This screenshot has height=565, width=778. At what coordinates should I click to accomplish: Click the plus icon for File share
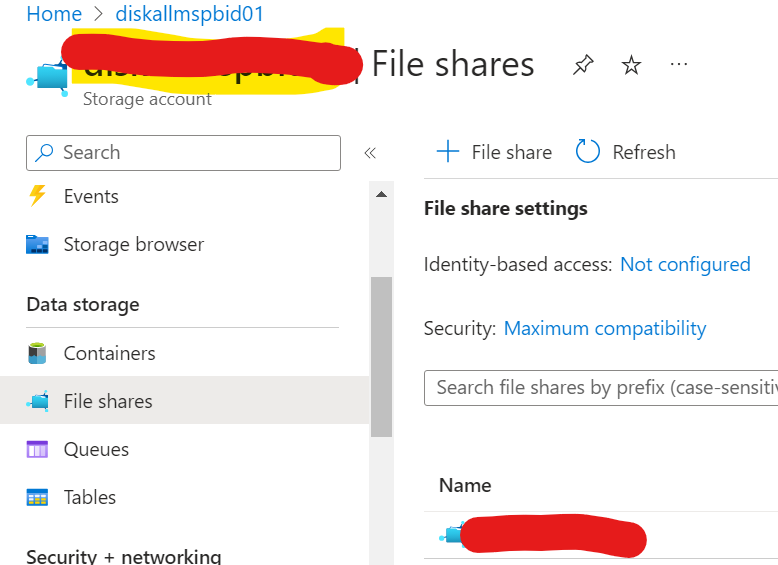448,151
